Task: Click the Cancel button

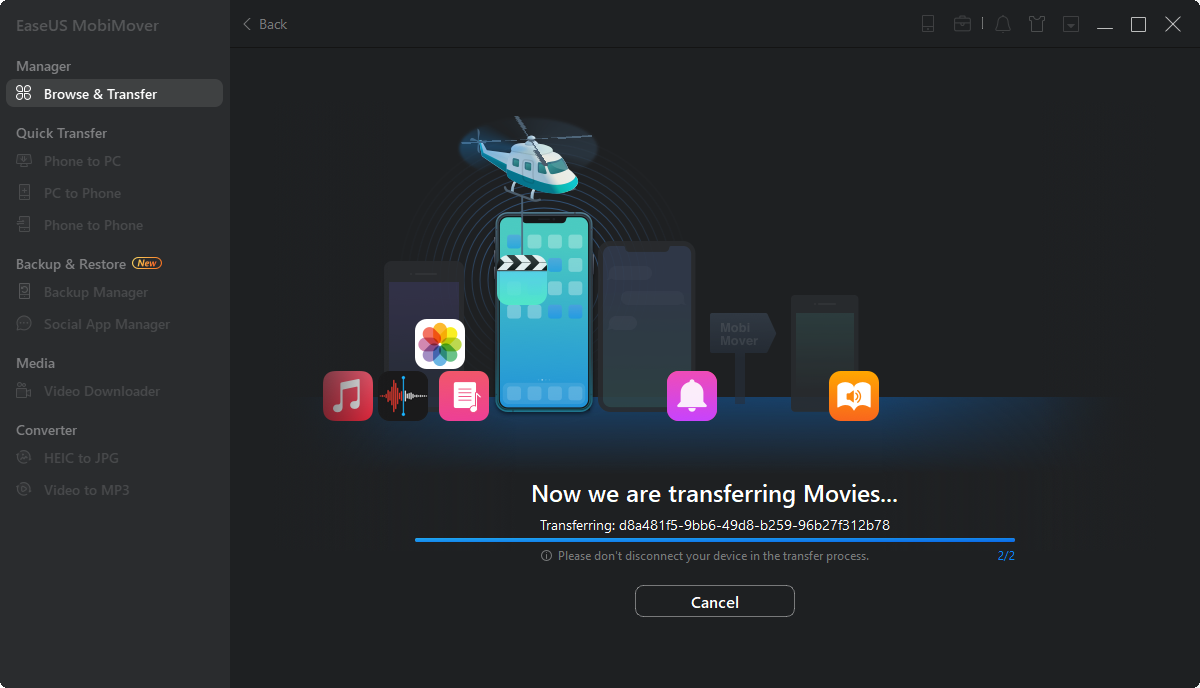Action: point(714,601)
